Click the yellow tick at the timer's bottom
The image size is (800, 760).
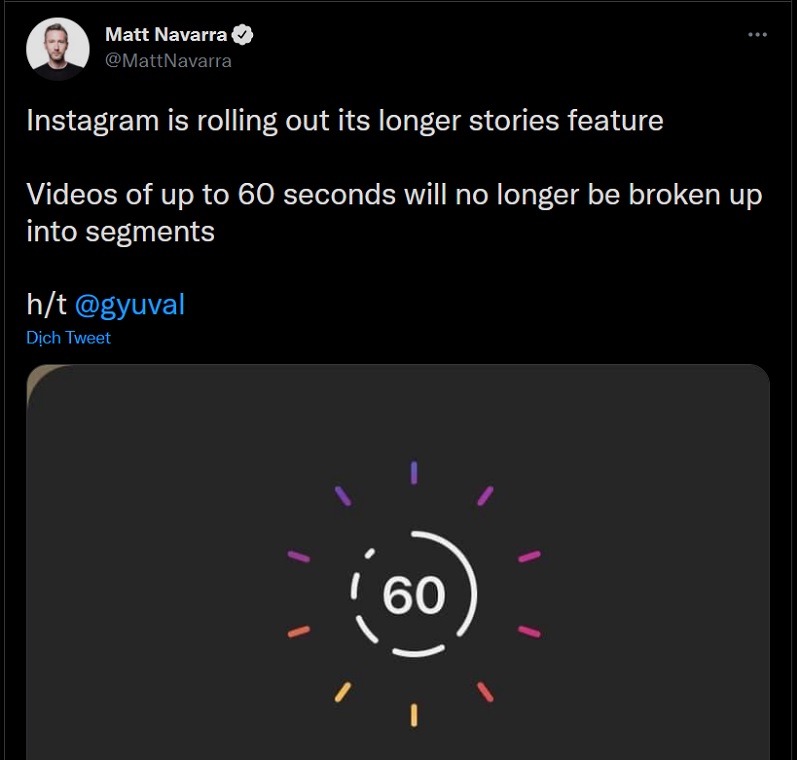(414, 715)
